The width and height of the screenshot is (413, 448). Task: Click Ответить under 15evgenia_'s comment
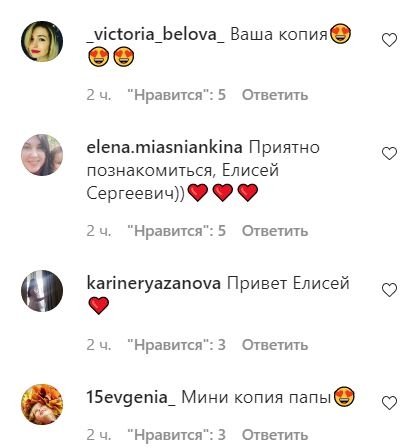275,435
